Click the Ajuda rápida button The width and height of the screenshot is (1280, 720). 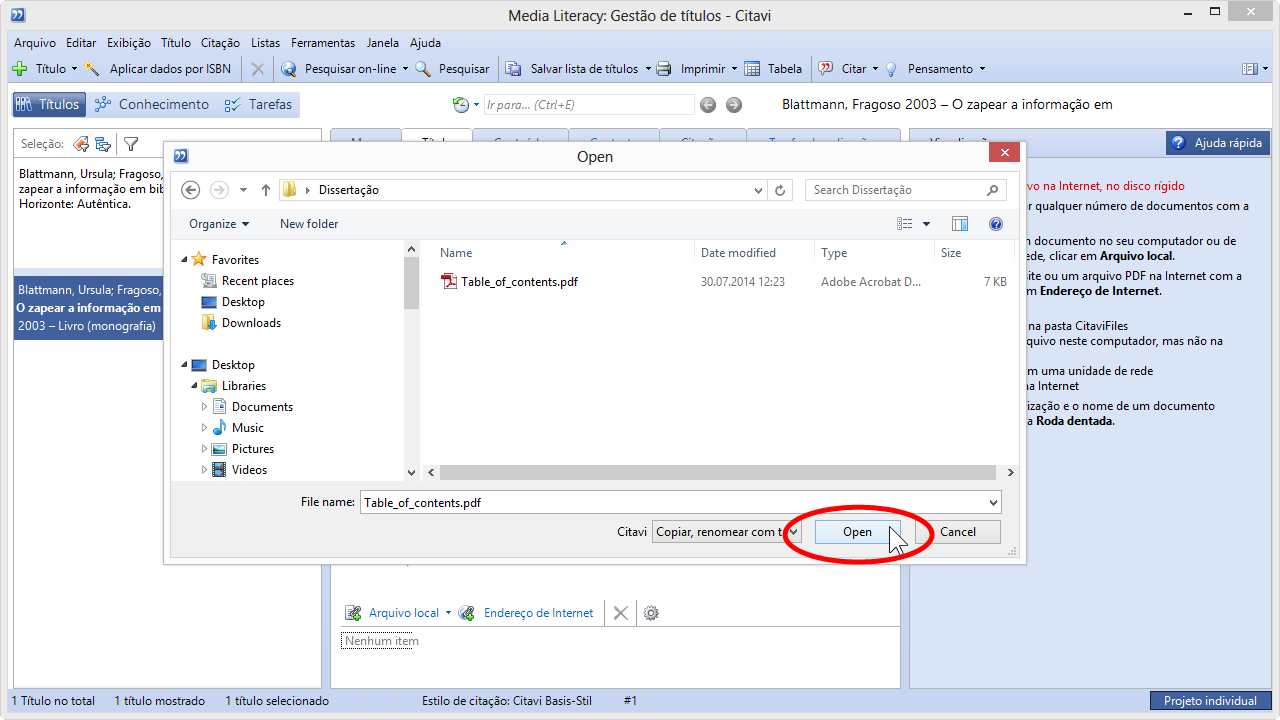pos(1218,143)
